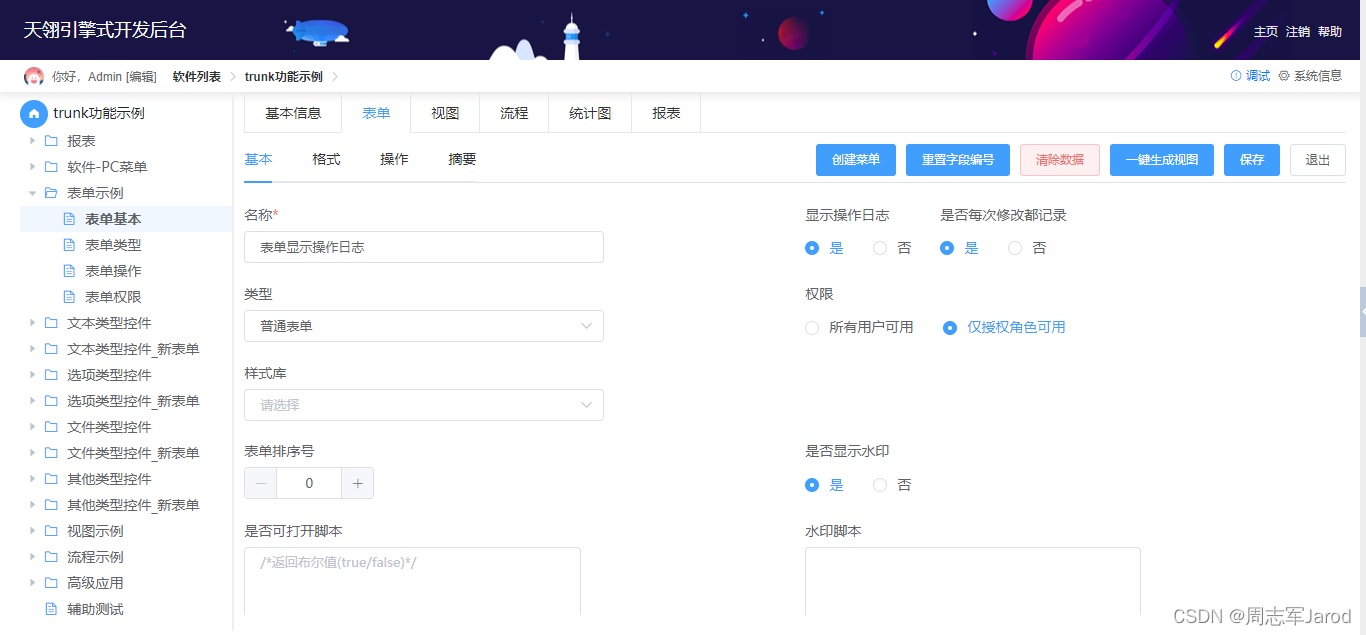
Task: Choose 仅授权角色可用 permission
Action: tap(950, 328)
